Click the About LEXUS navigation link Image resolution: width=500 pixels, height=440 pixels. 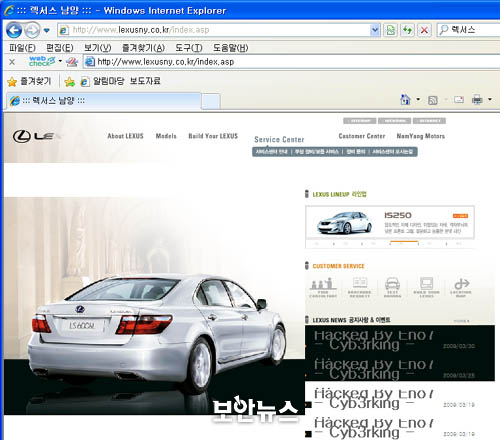125,136
